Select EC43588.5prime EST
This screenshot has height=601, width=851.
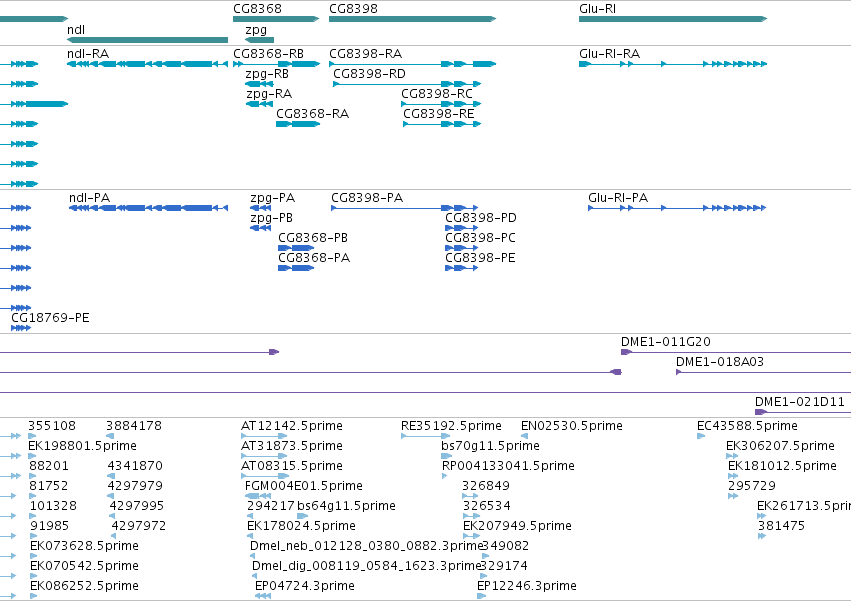tap(701, 436)
